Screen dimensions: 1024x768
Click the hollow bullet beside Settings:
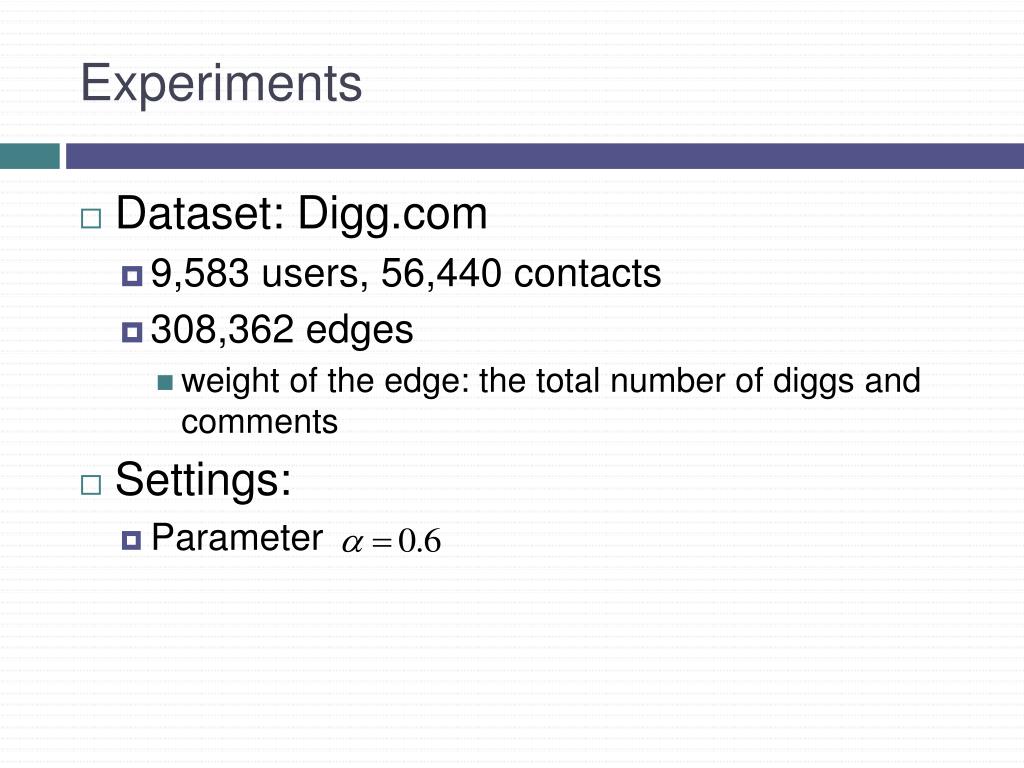coord(91,485)
